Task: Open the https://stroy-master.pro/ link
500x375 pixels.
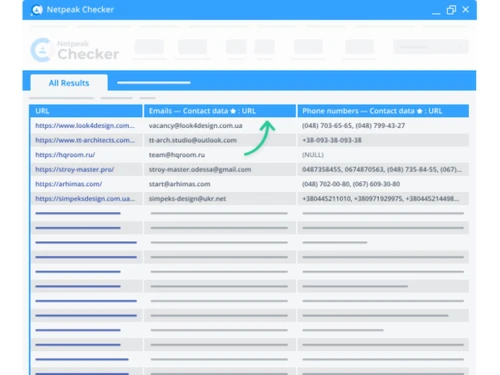Action: coord(75,170)
